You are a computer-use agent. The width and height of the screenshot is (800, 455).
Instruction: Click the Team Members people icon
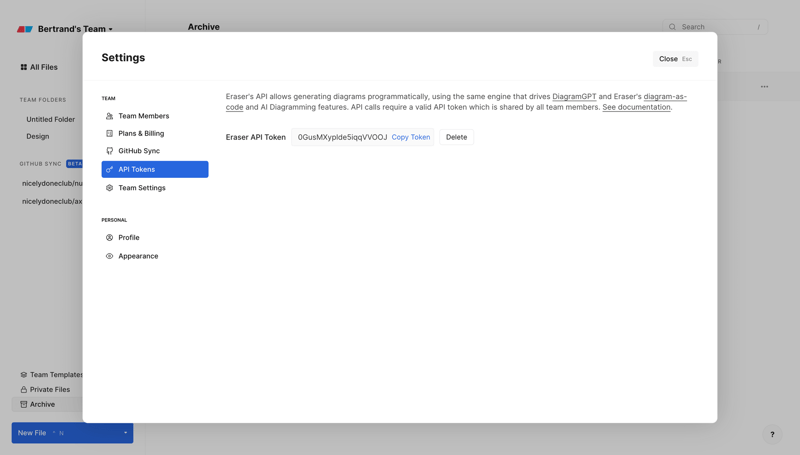(x=109, y=116)
